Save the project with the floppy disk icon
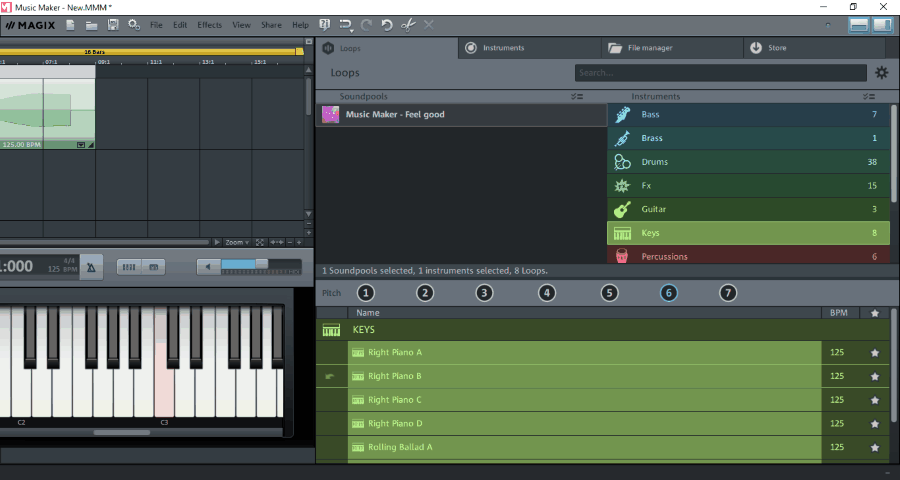The height and width of the screenshot is (480, 900). [113, 25]
